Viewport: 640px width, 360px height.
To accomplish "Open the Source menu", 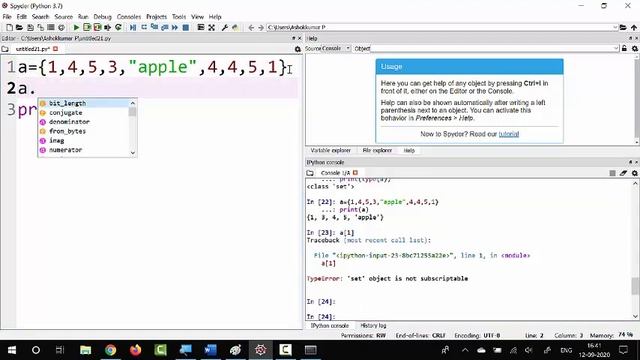I will pos(64,17).
